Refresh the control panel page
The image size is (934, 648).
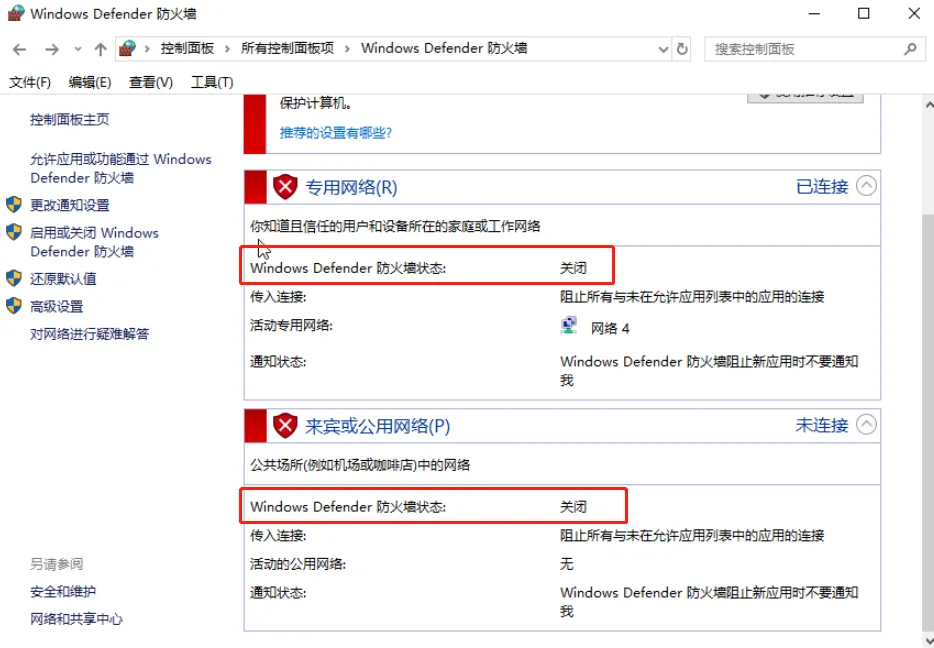click(683, 49)
